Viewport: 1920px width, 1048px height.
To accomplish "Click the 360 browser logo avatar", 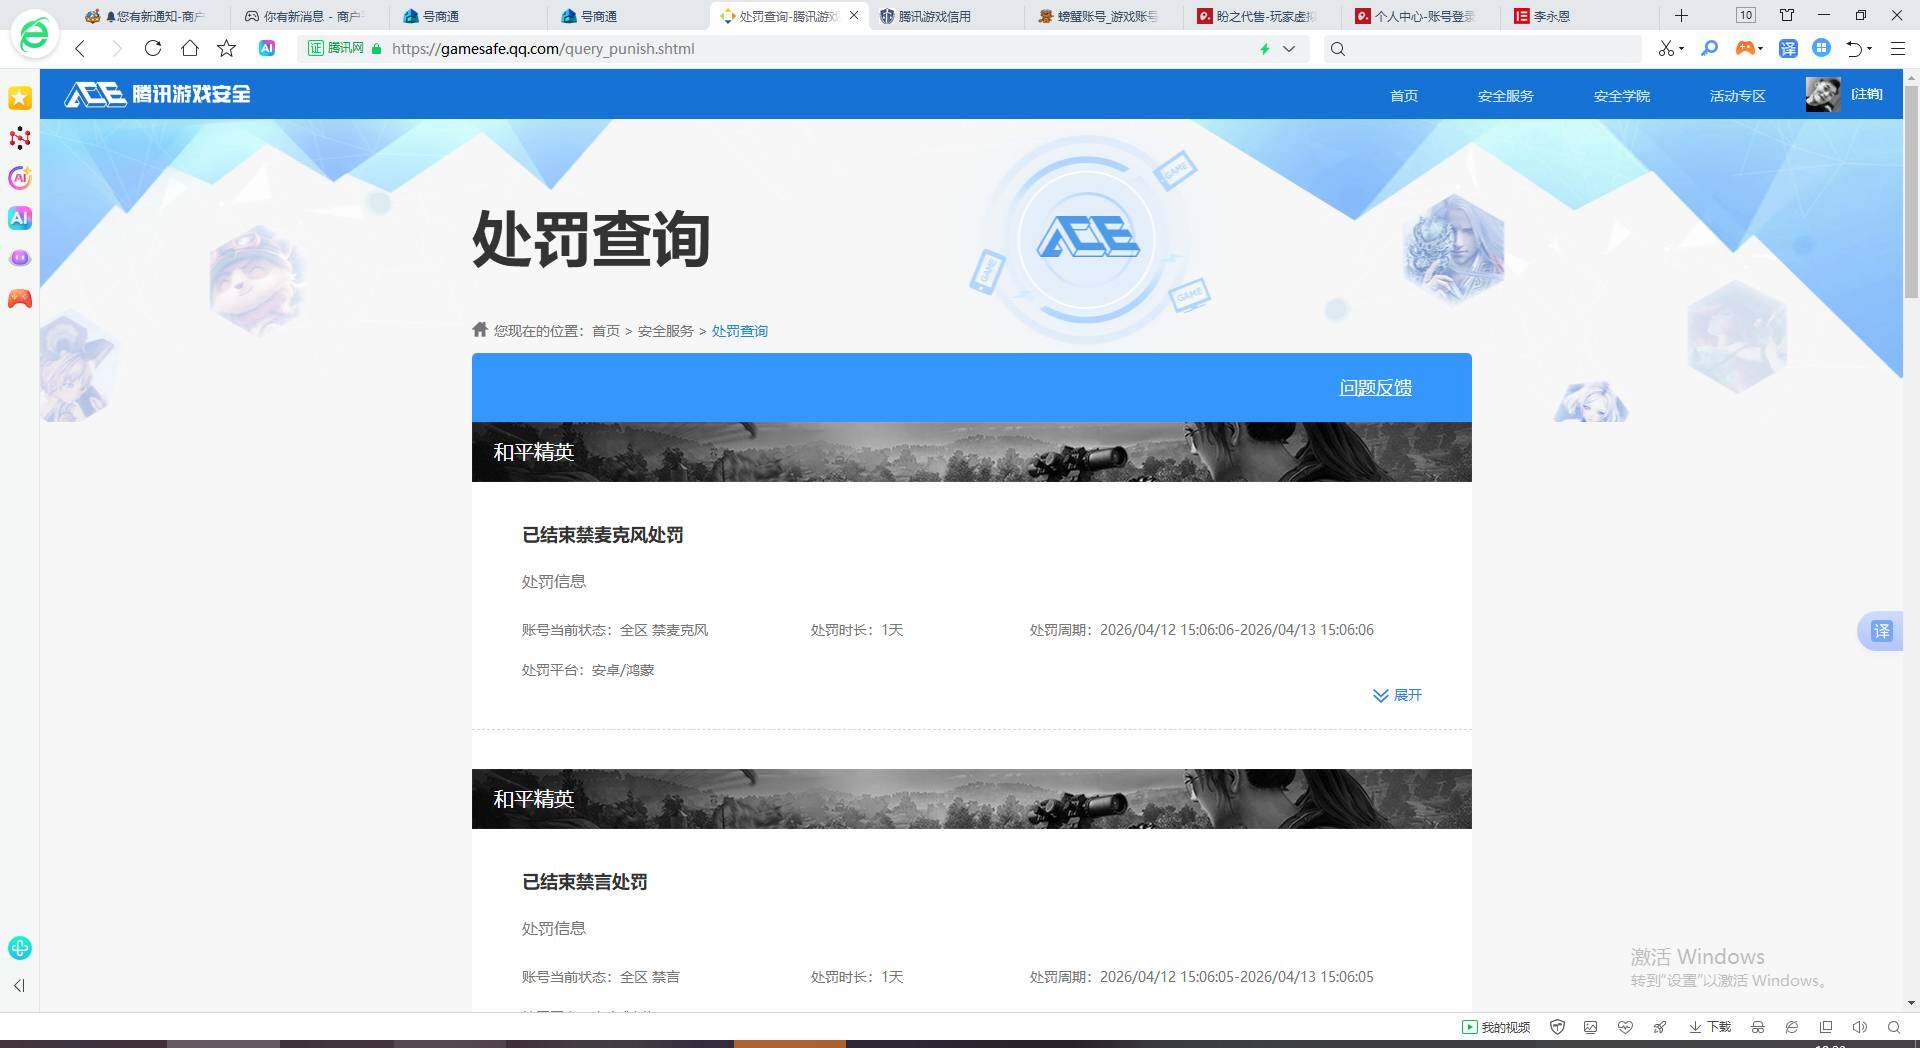I will (34, 34).
